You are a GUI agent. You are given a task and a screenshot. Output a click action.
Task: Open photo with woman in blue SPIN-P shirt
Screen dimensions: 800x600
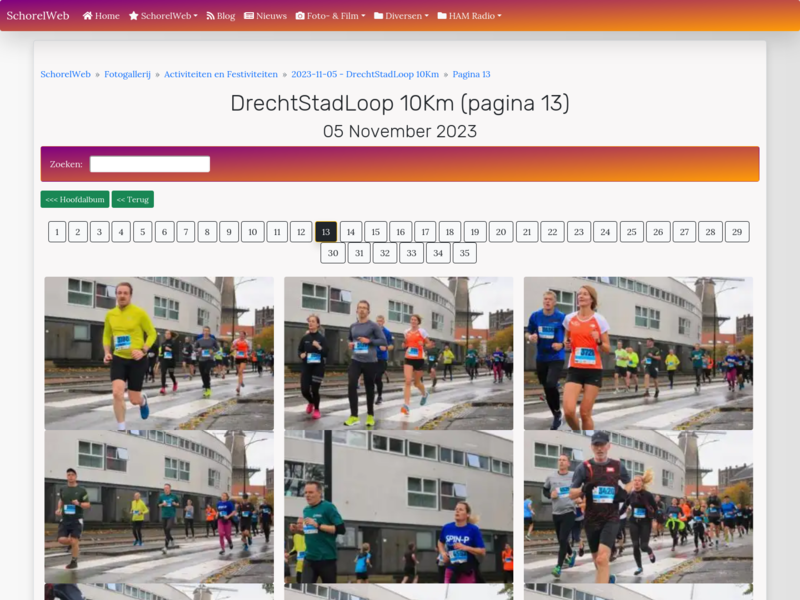point(398,507)
